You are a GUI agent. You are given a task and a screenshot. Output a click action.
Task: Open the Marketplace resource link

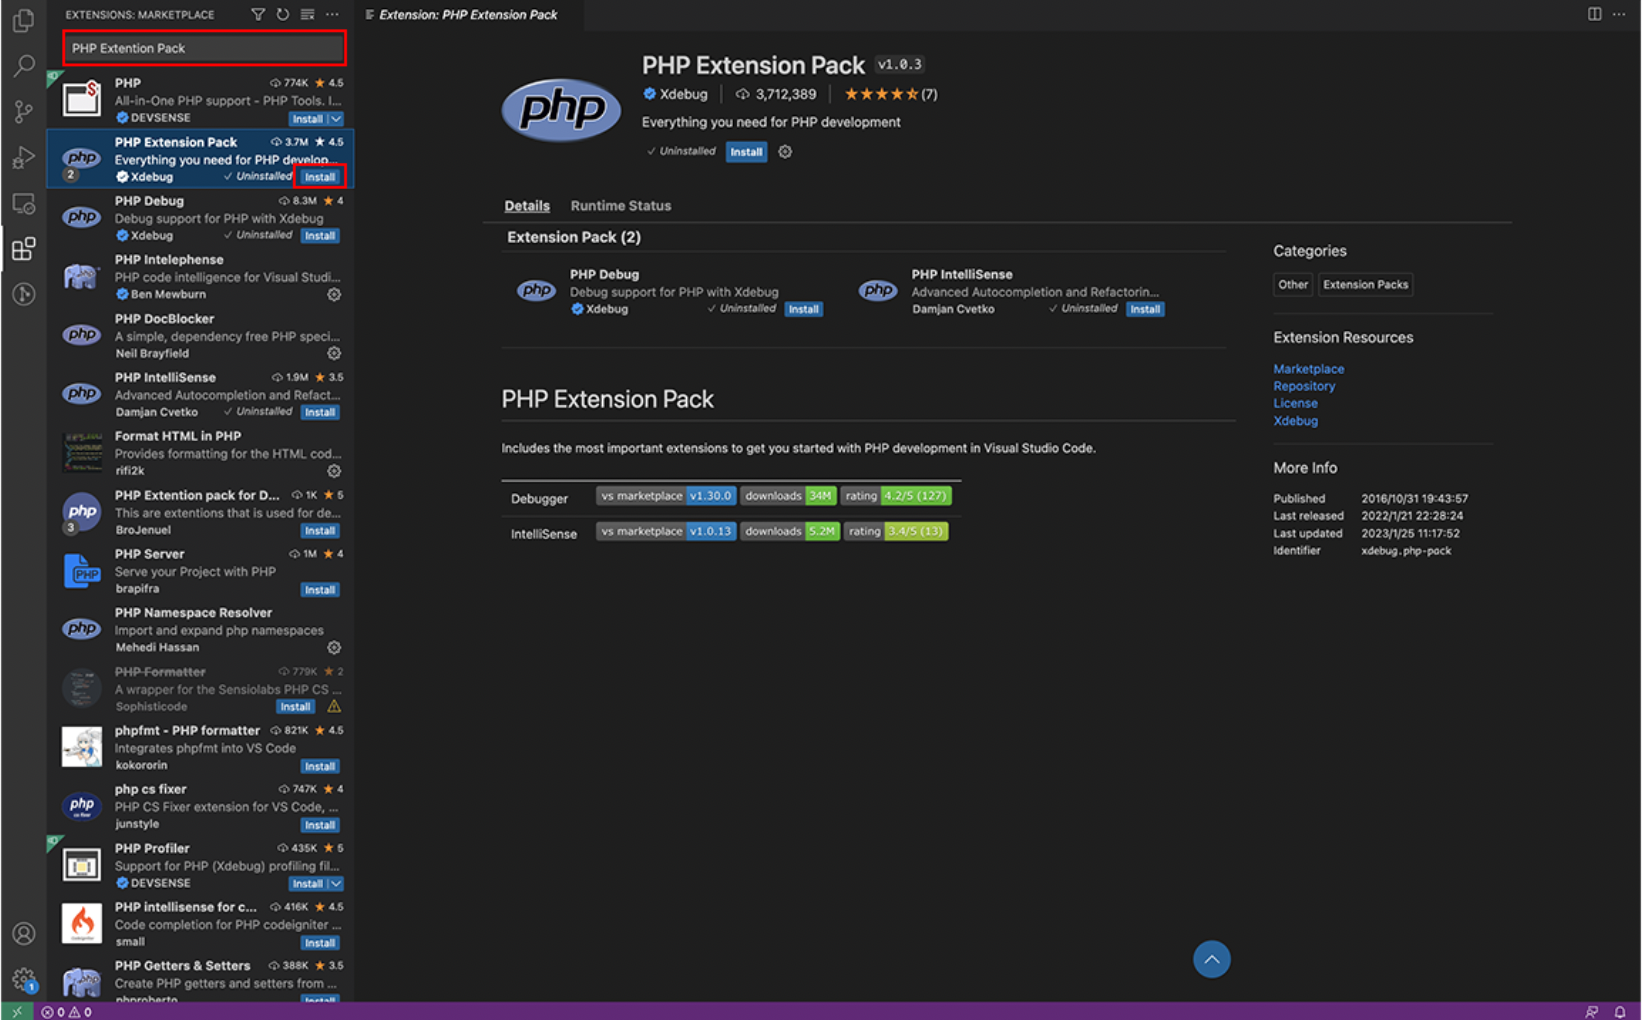point(1308,369)
